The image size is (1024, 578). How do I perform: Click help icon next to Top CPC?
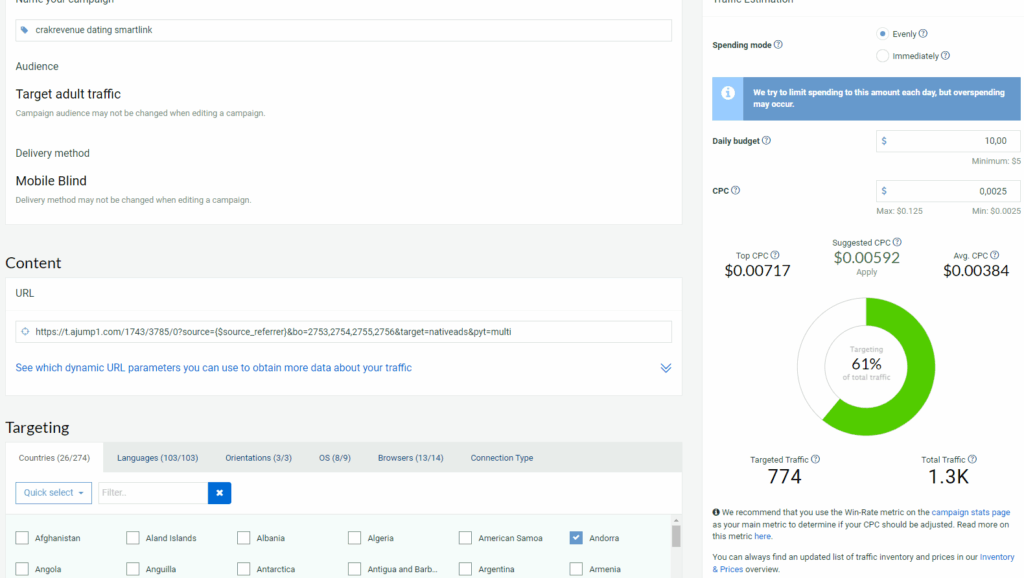click(x=775, y=256)
